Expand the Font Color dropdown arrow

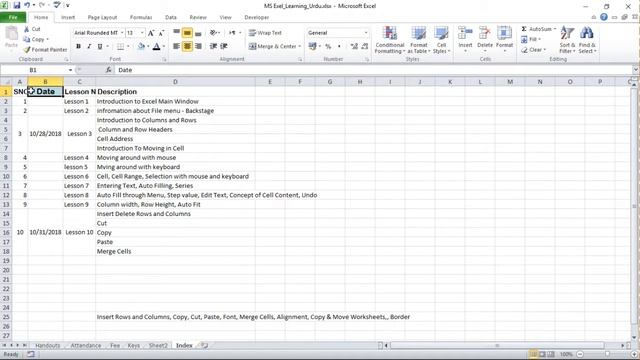163,47
